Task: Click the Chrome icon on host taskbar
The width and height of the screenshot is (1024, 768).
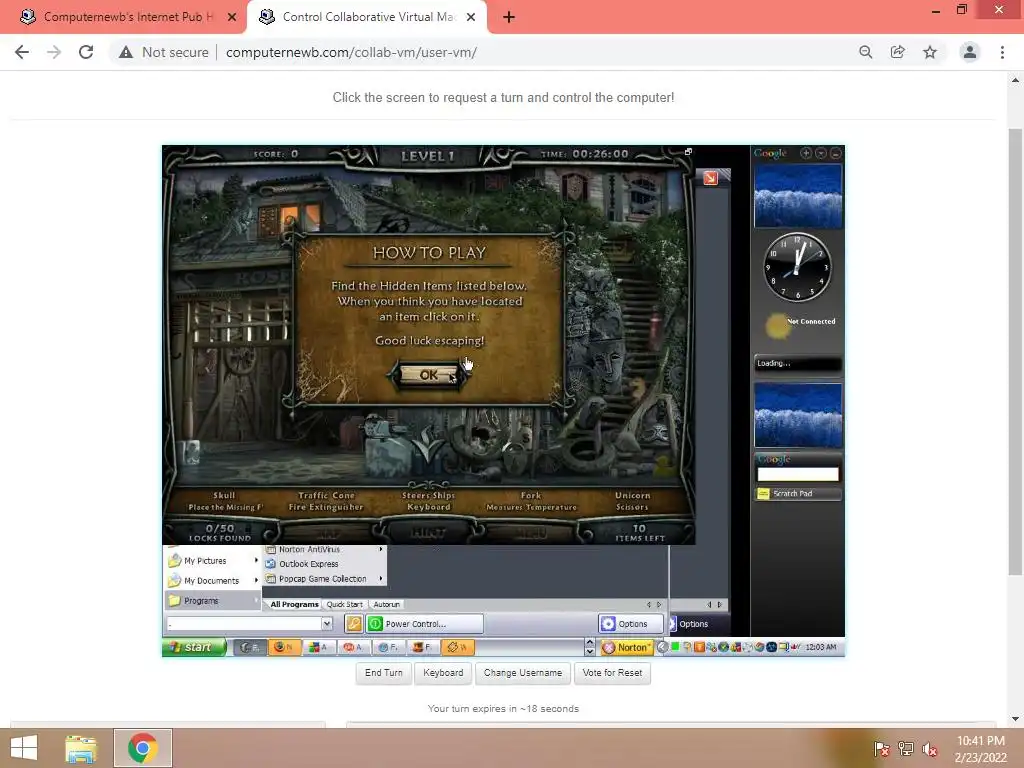Action: coord(143,748)
